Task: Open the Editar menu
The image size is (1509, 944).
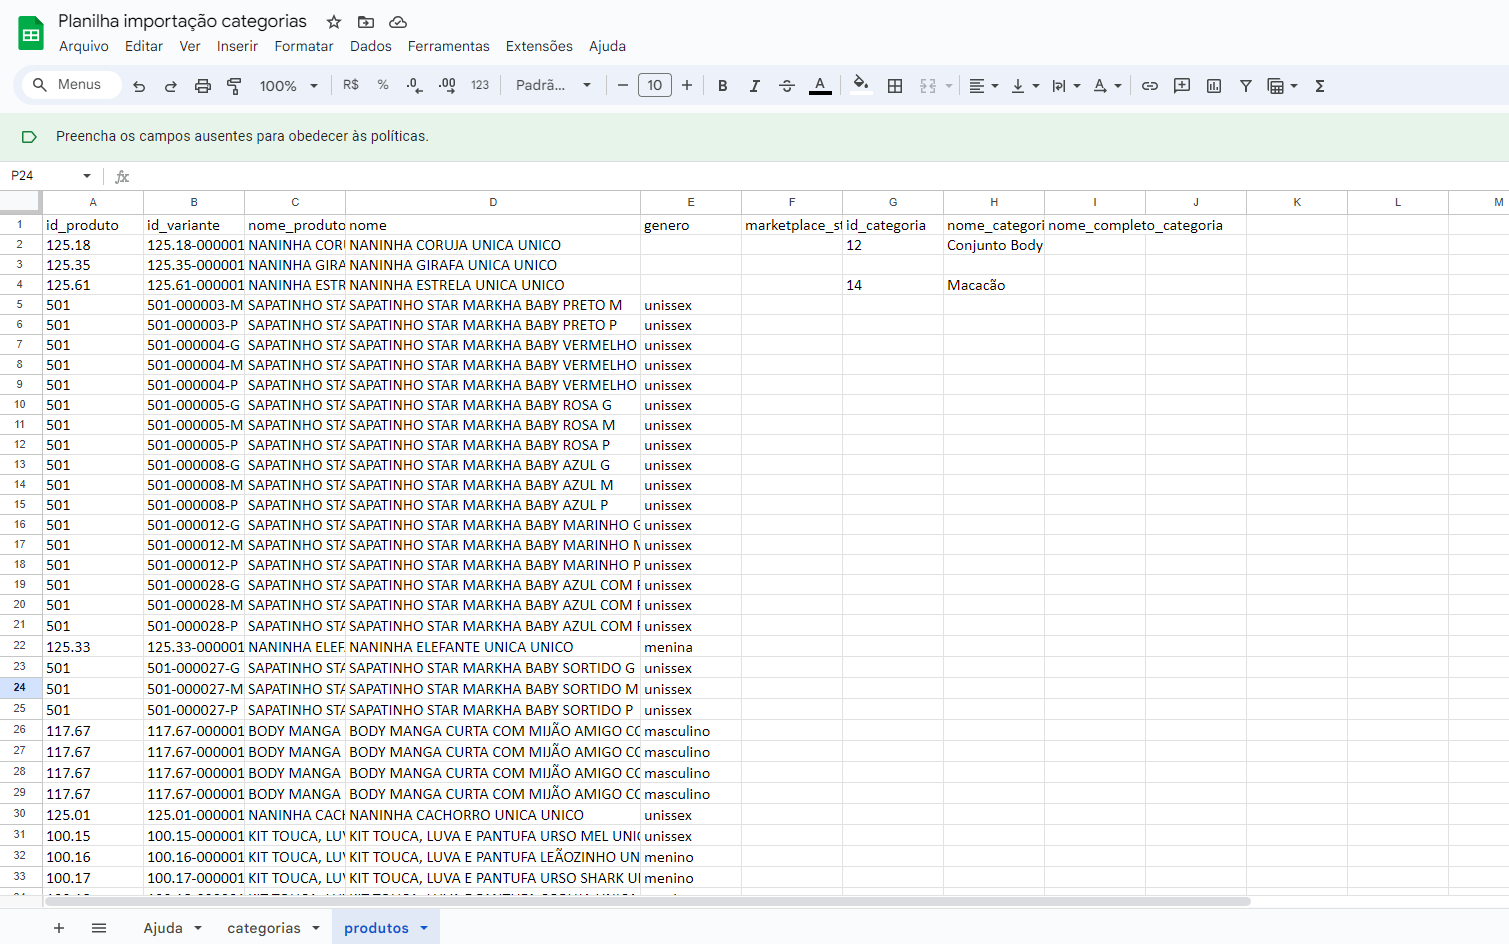Action: 144,46
